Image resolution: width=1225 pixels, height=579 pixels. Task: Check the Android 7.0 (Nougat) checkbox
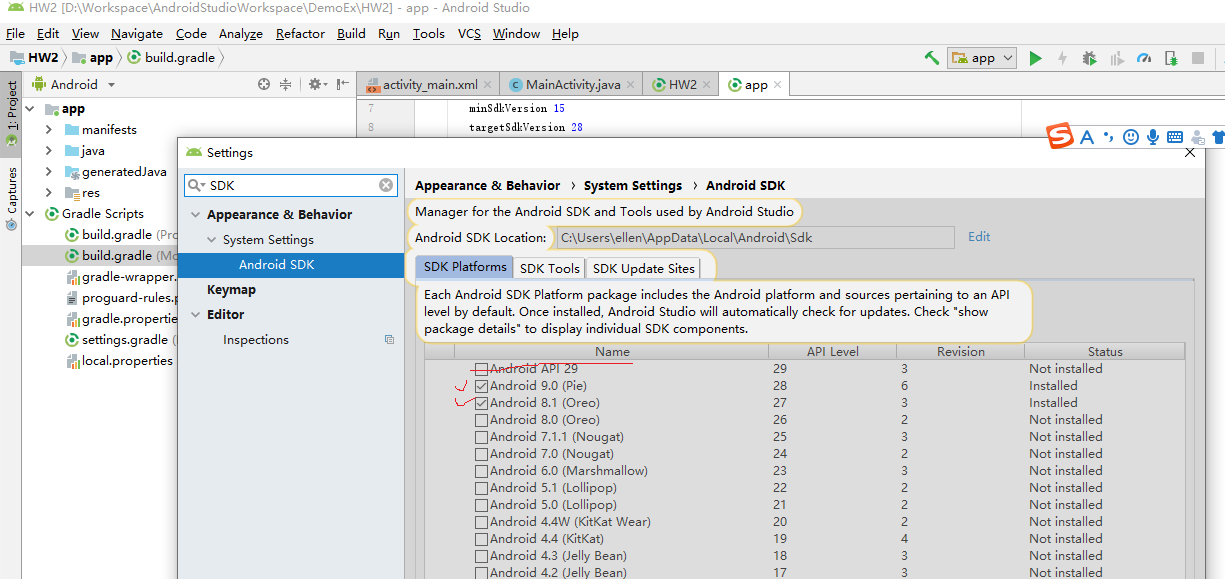tap(482, 454)
